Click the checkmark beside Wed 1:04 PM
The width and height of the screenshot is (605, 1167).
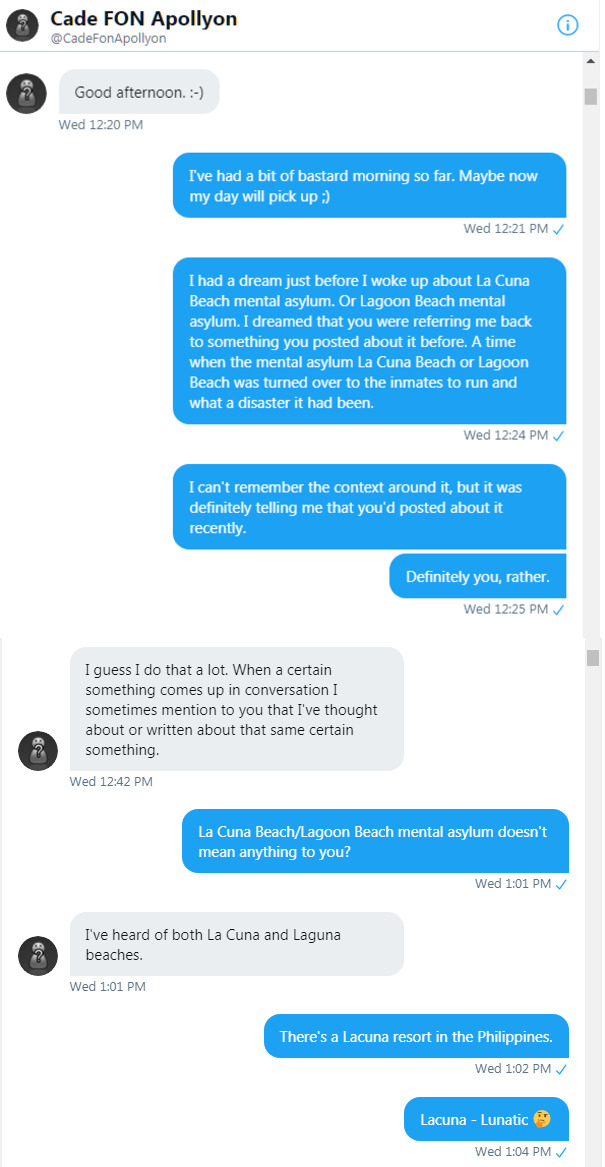click(562, 1151)
